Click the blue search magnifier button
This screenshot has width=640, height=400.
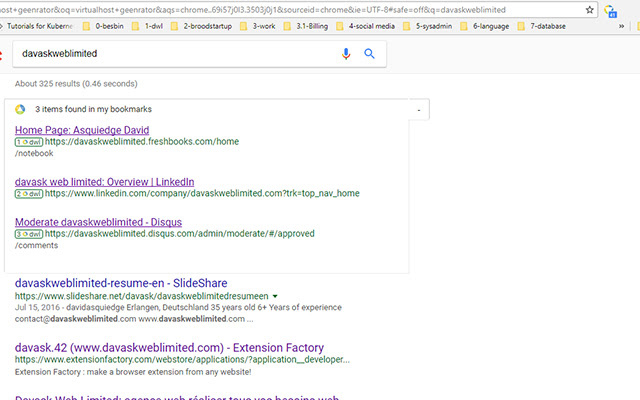[x=369, y=53]
